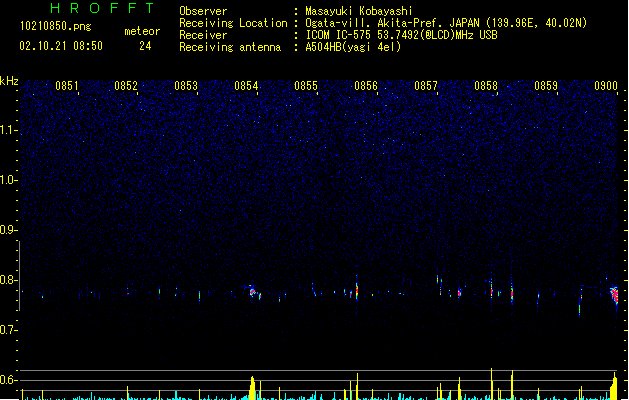The width and height of the screenshot is (629, 400).
Task: Click the ICOM IC-575 receiver text
Action: [x=401, y=35]
